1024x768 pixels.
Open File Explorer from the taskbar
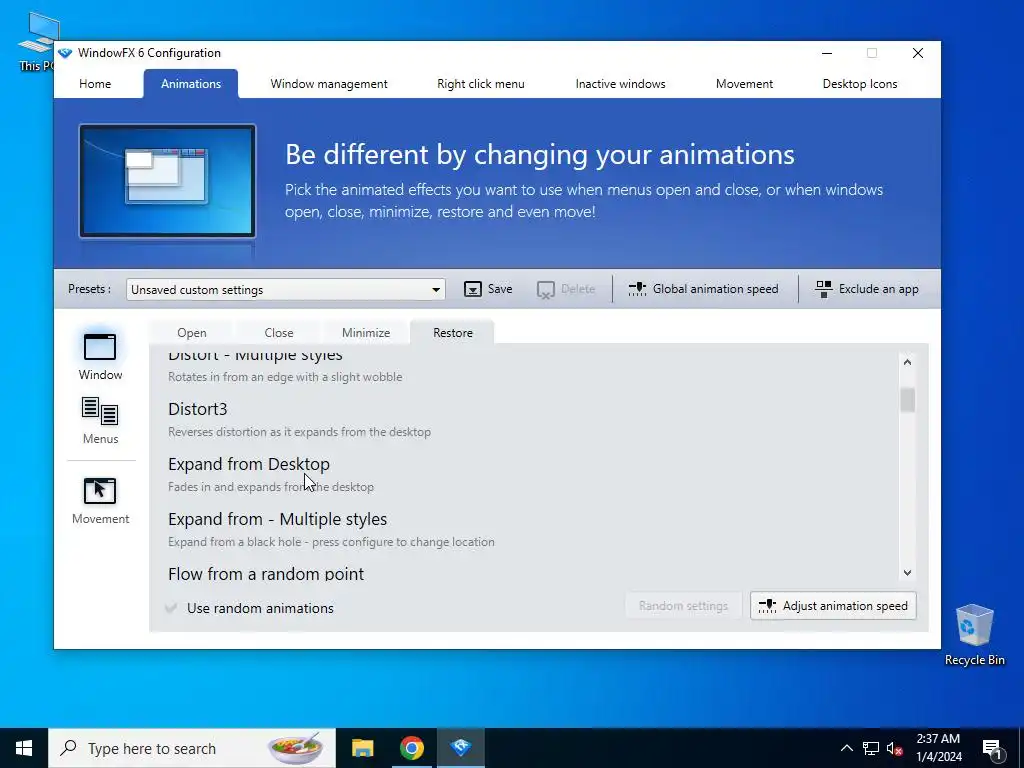[x=362, y=748]
